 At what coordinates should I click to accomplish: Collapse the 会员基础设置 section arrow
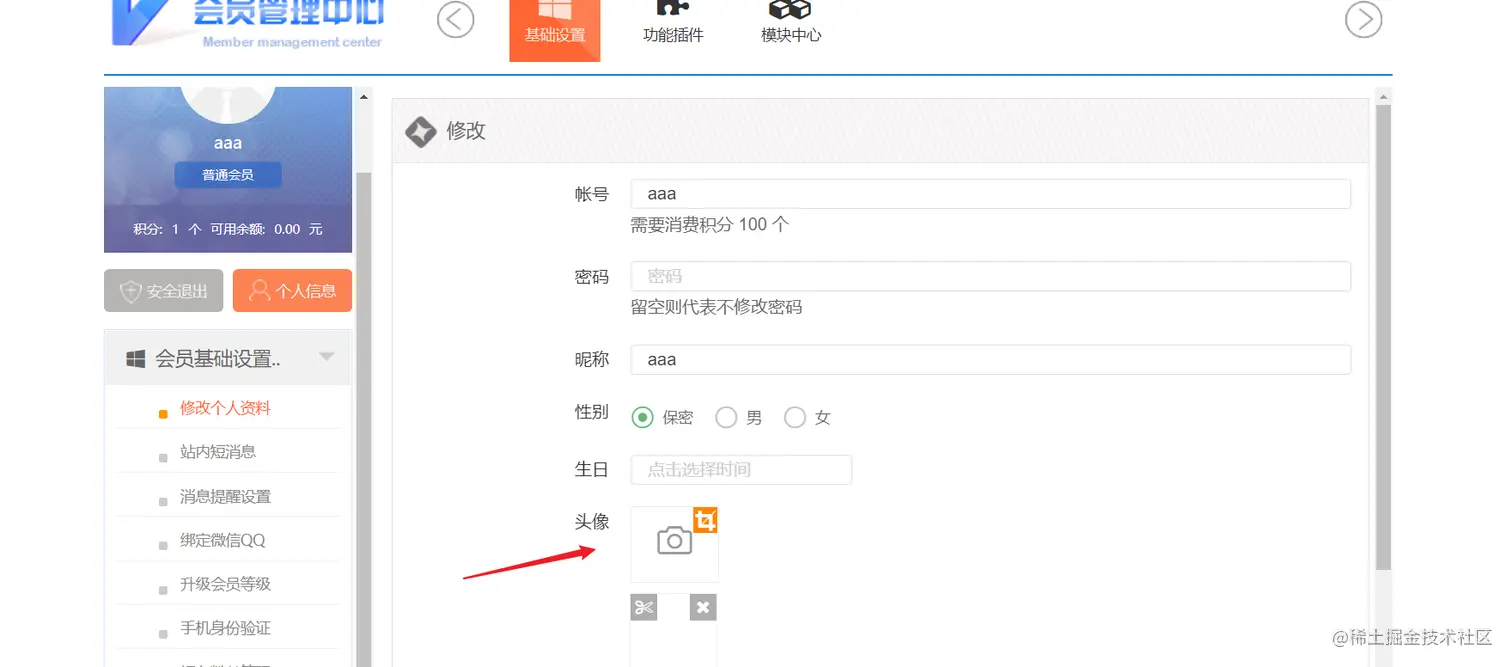326,357
